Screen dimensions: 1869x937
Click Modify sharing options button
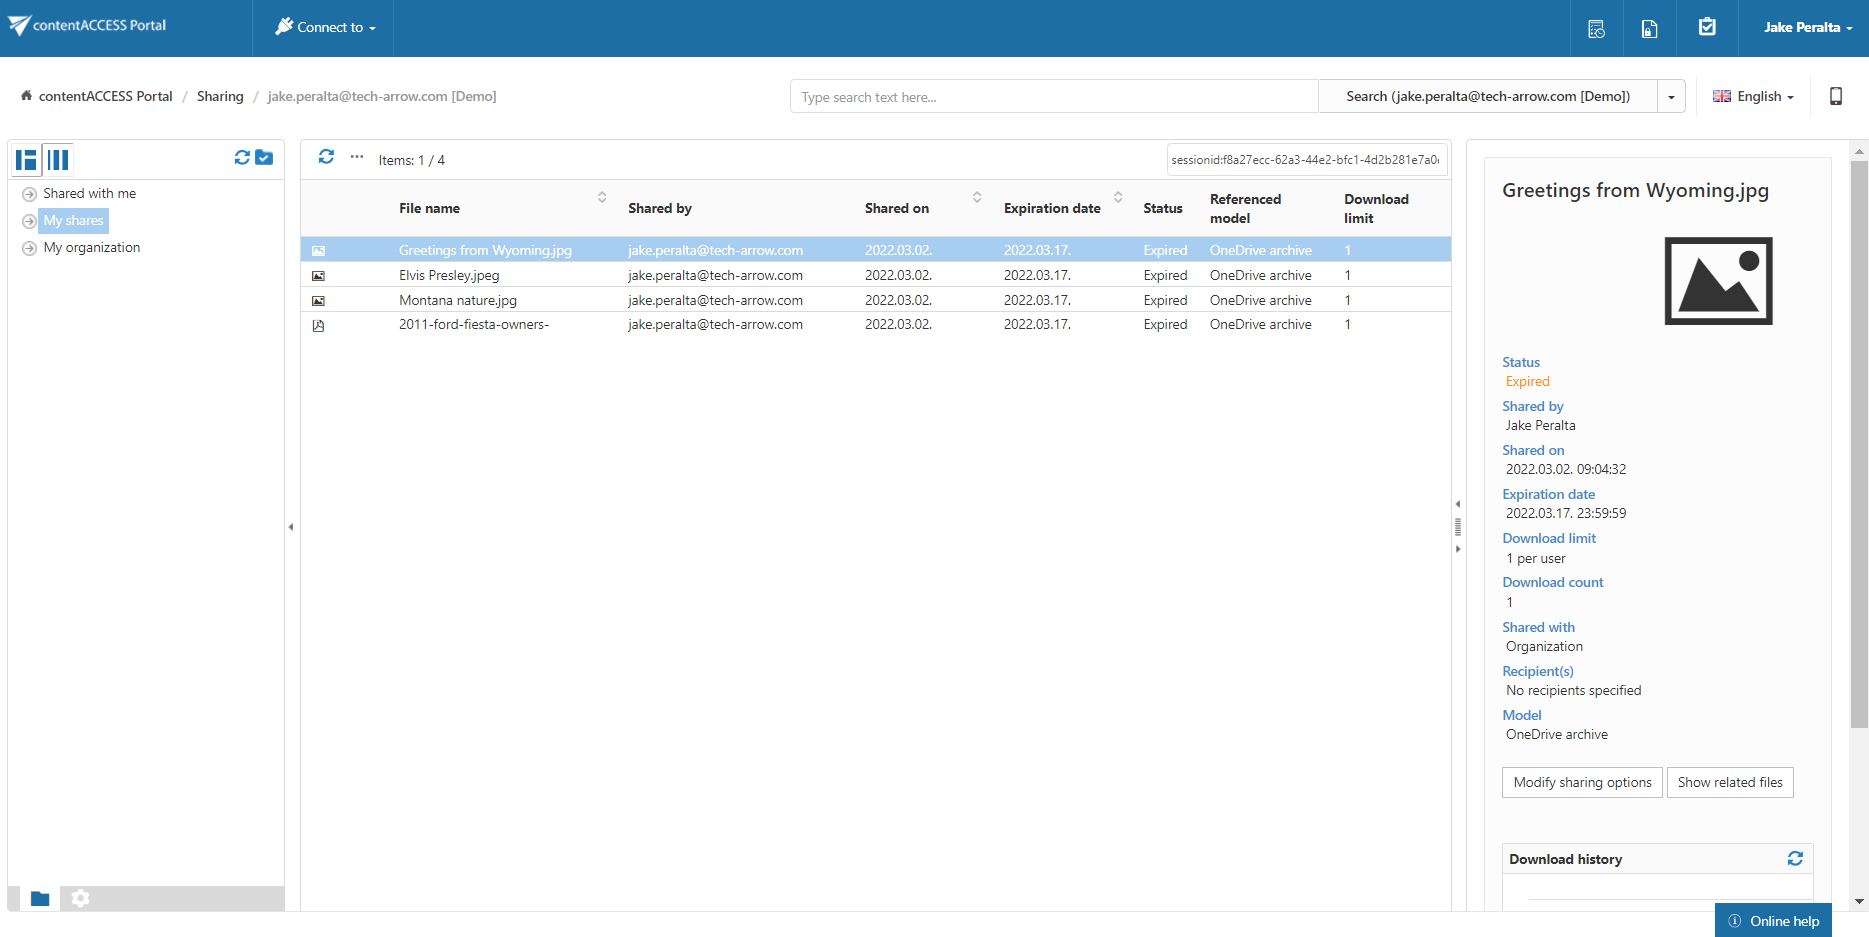pos(1582,783)
